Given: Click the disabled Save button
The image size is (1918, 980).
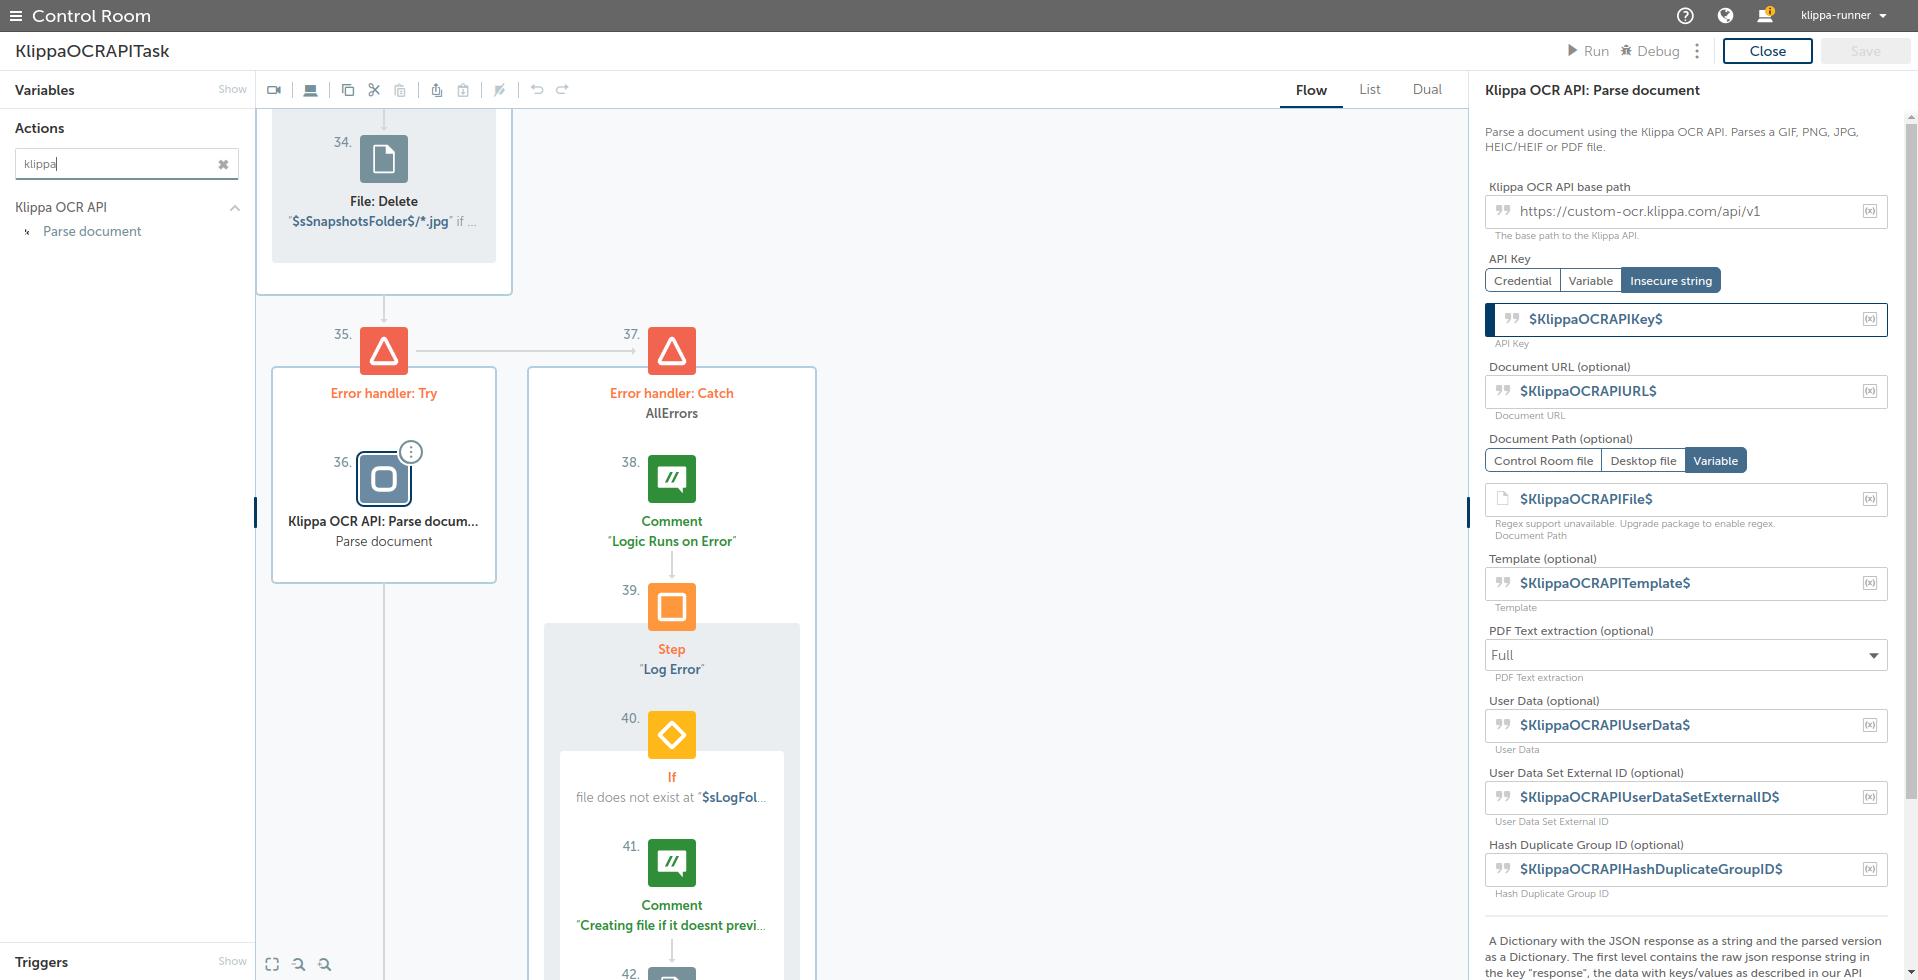Looking at the screenshot, I should click(1865, 51).
